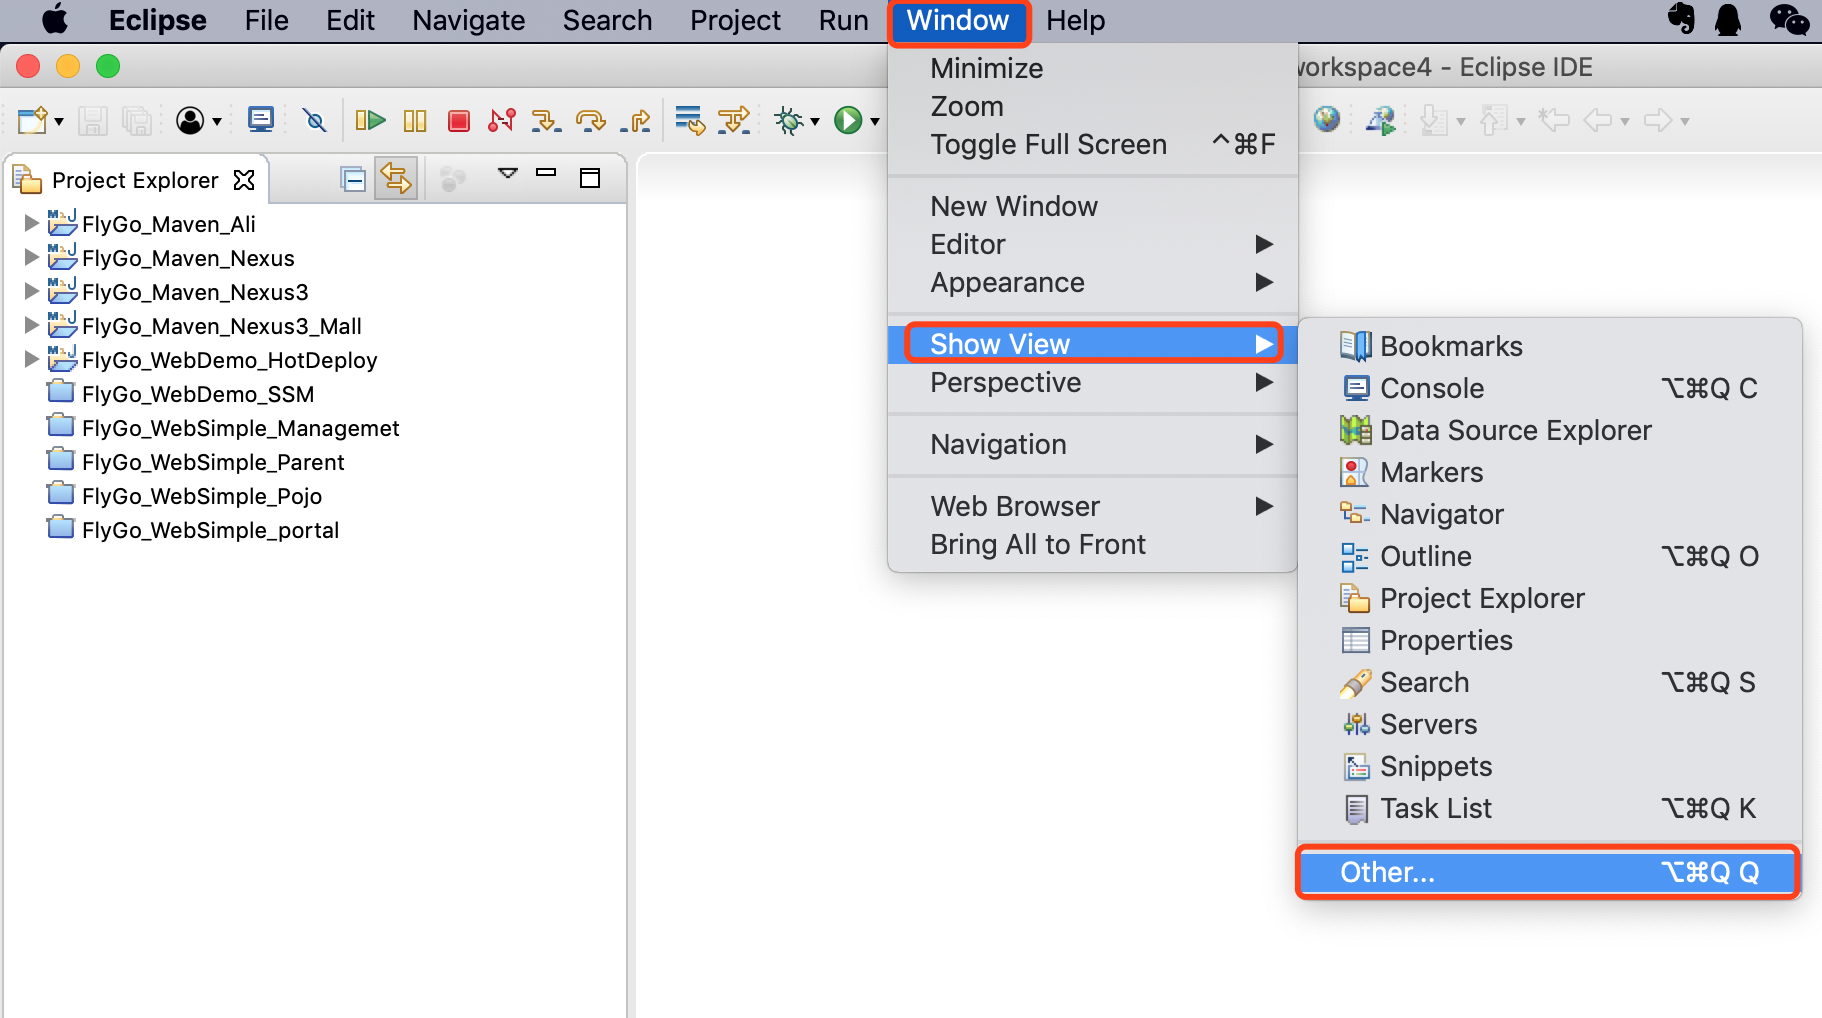Click the Resume debug icon

point(371,121)
